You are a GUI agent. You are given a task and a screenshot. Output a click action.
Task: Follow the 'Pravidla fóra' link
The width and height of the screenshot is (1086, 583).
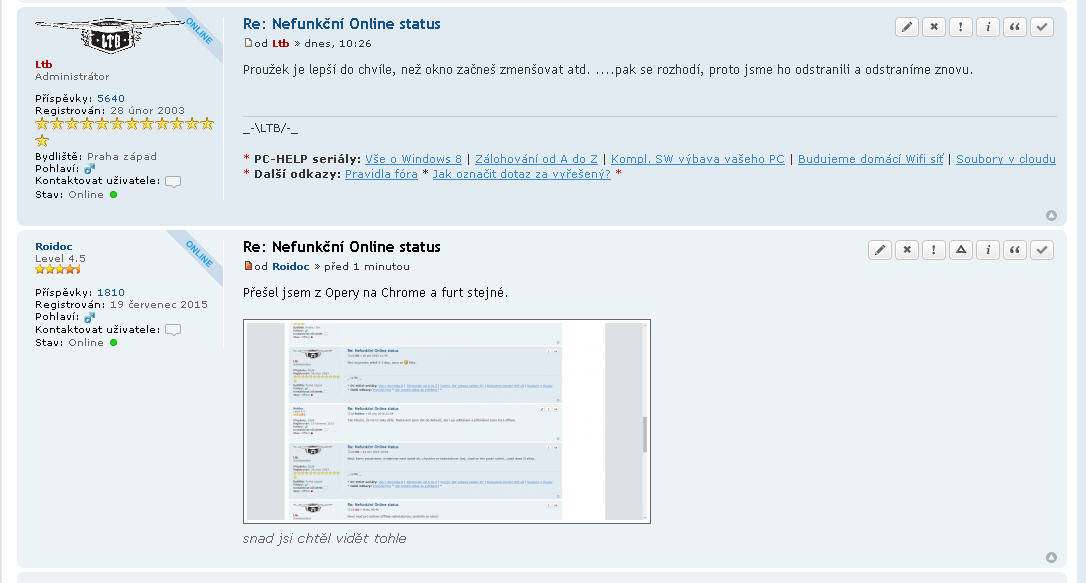tap(381, 174)
